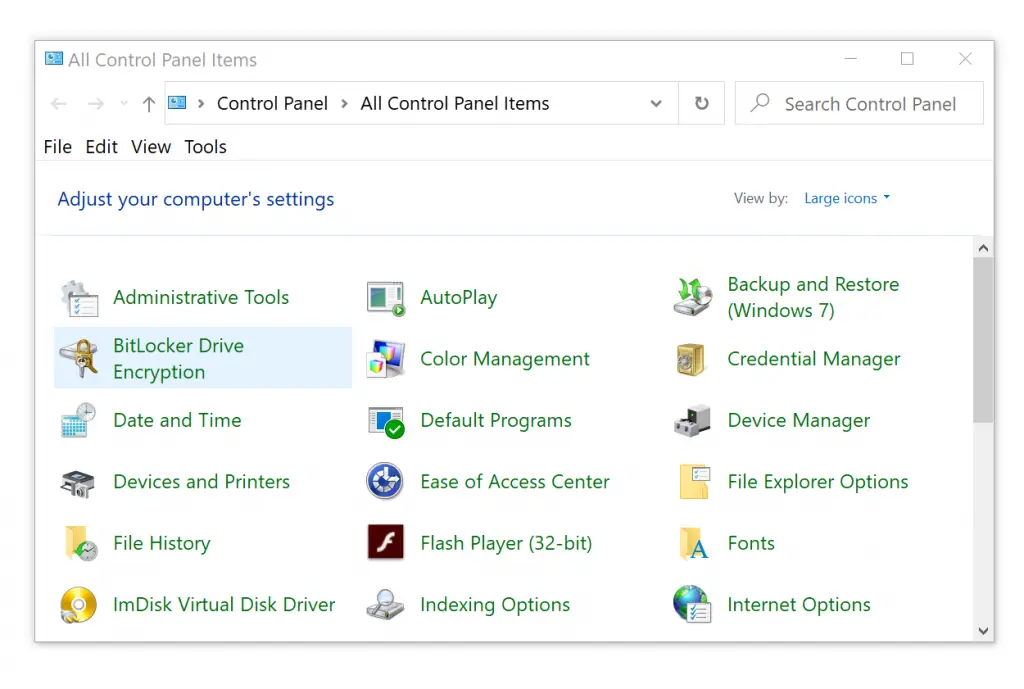Expand the address bar location dropdown
The width and height of the screenshot is (1024, 689).
(656, 103)
